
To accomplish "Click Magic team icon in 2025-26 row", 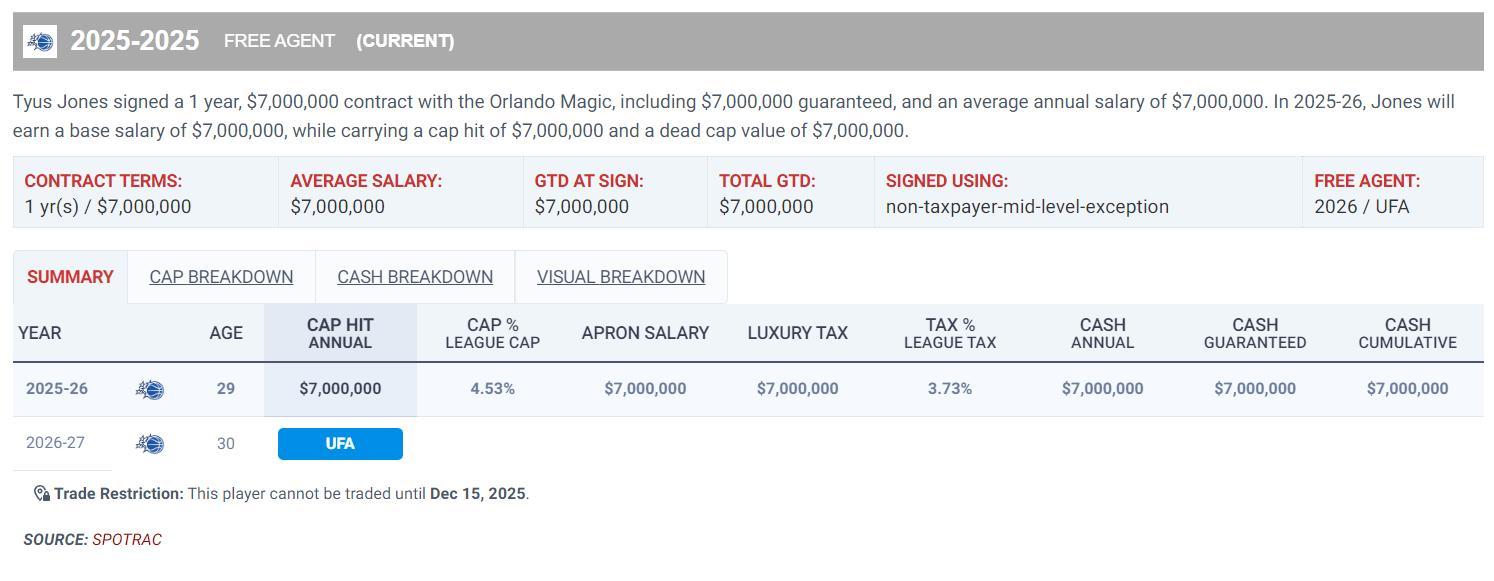I will coord(150,389).
